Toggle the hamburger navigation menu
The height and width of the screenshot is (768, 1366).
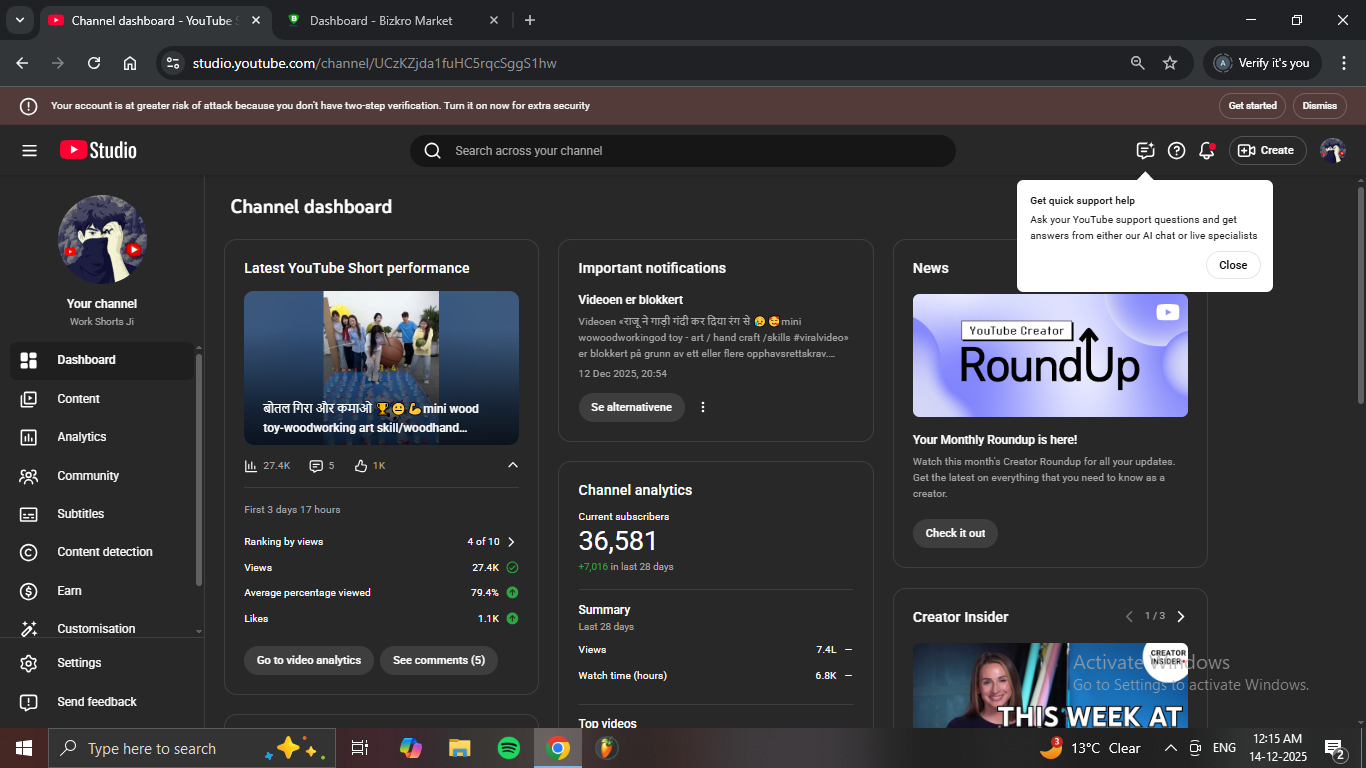[29, 150]
